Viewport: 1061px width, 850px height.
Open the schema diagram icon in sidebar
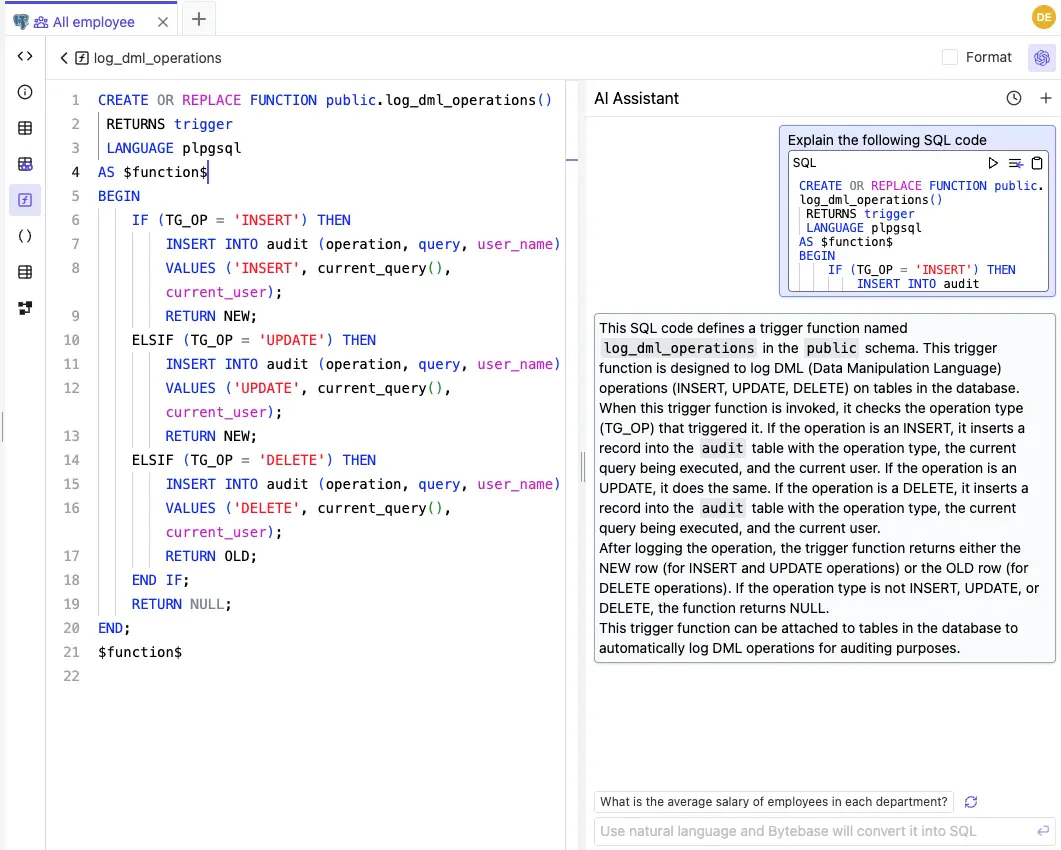coord(25,307)
